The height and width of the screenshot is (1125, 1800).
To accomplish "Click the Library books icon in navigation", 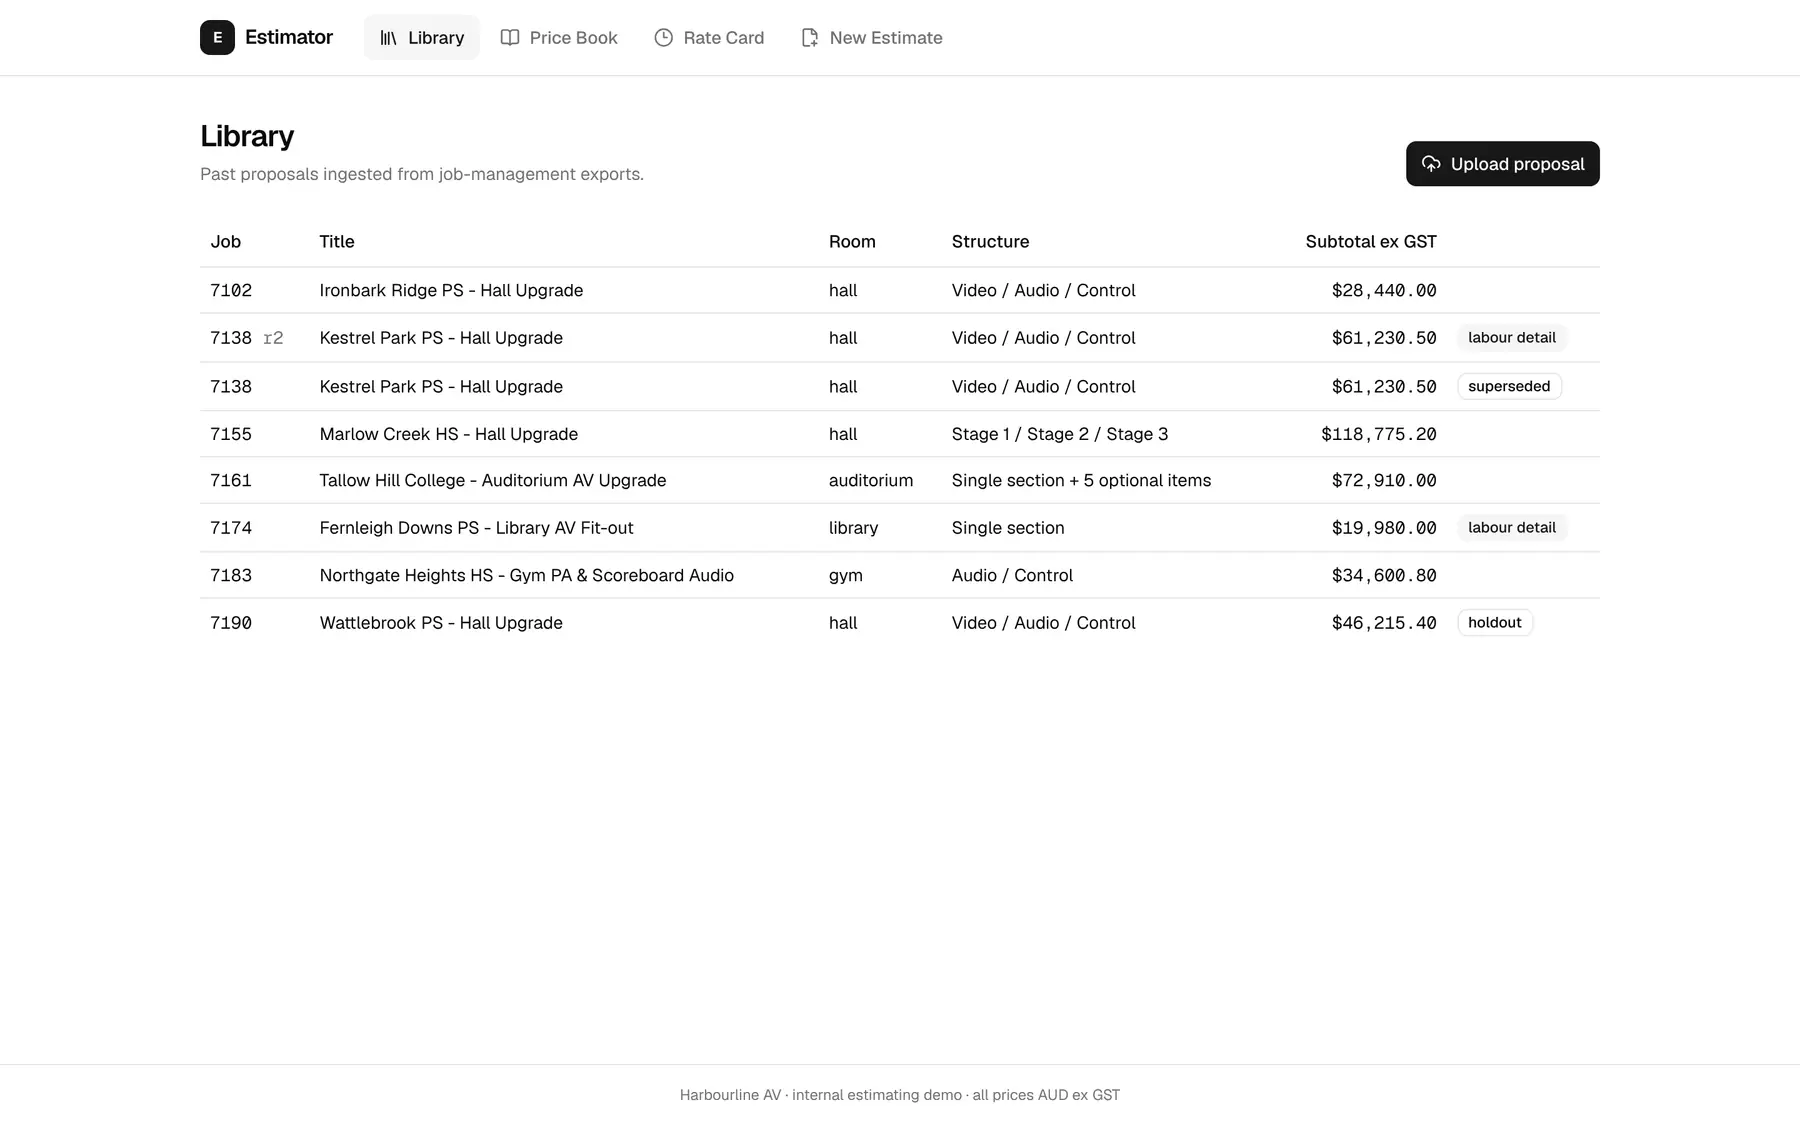I will (388, 38).
